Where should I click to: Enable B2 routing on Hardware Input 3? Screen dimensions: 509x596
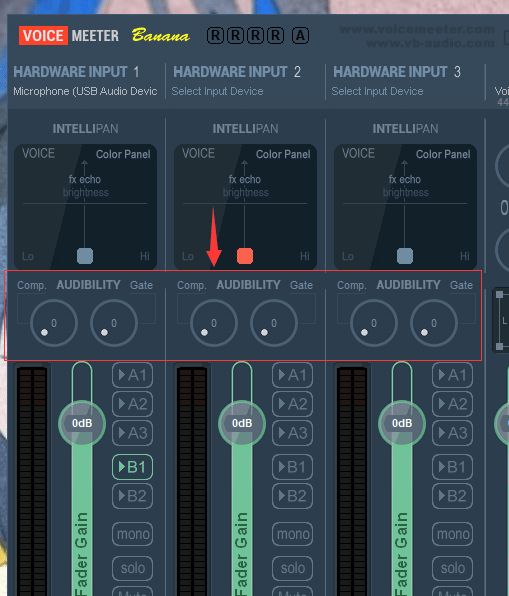point(452,496)
